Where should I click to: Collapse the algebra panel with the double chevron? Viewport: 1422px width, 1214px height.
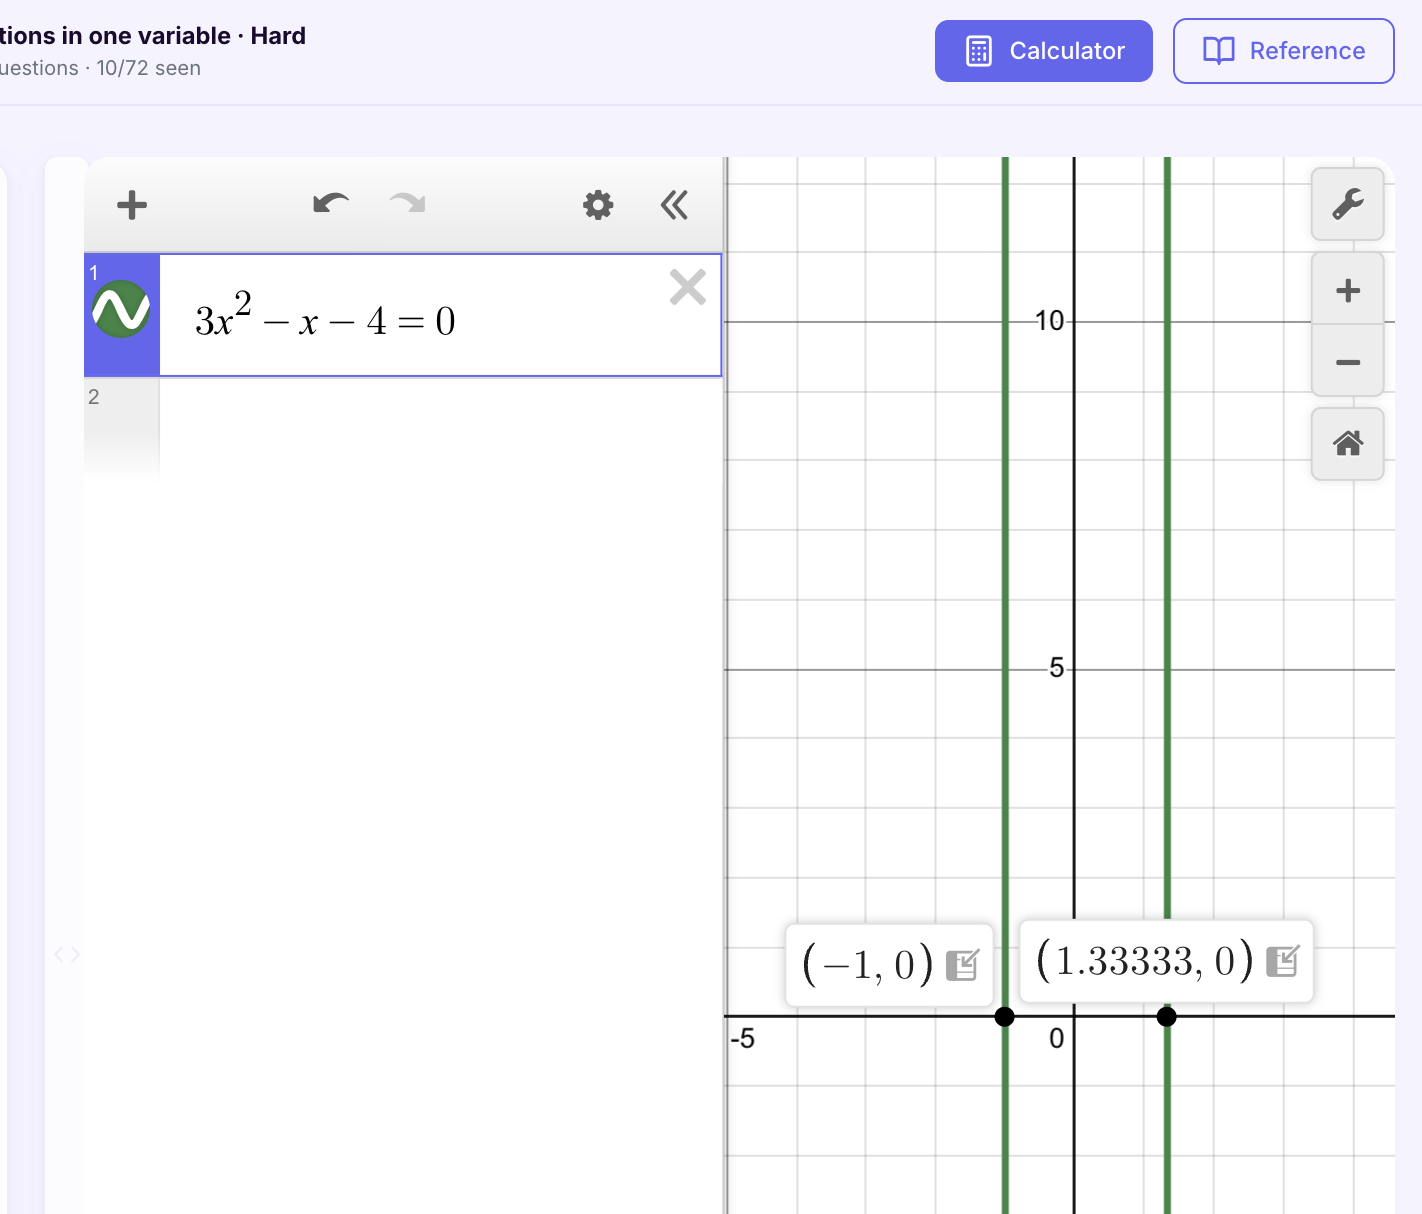point(674,204)
